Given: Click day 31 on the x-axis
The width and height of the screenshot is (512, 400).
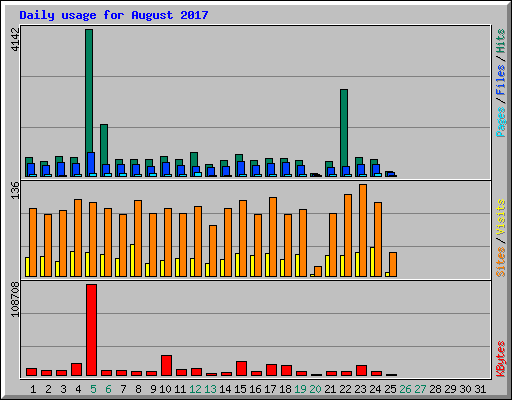Looking at the screenshot, I should coord(480,389).
